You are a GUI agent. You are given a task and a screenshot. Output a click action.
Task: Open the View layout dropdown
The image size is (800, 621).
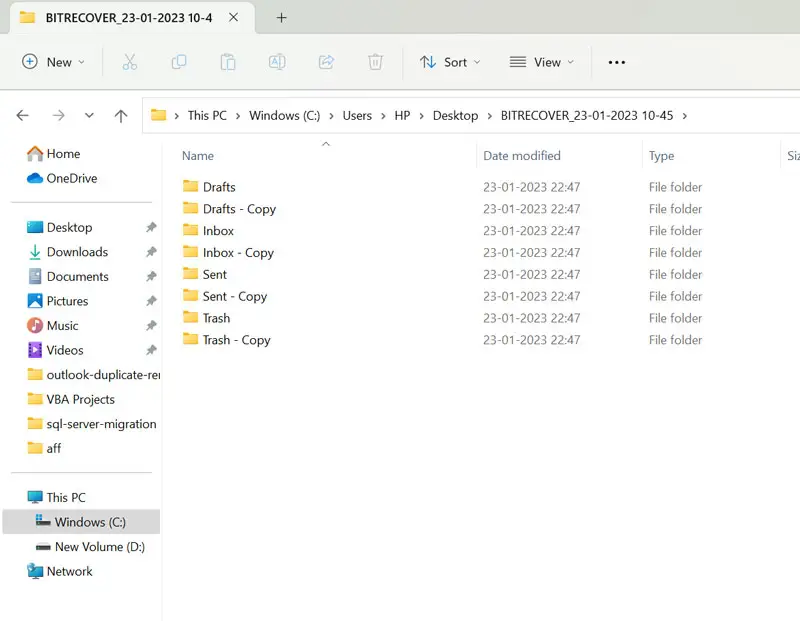542,62
